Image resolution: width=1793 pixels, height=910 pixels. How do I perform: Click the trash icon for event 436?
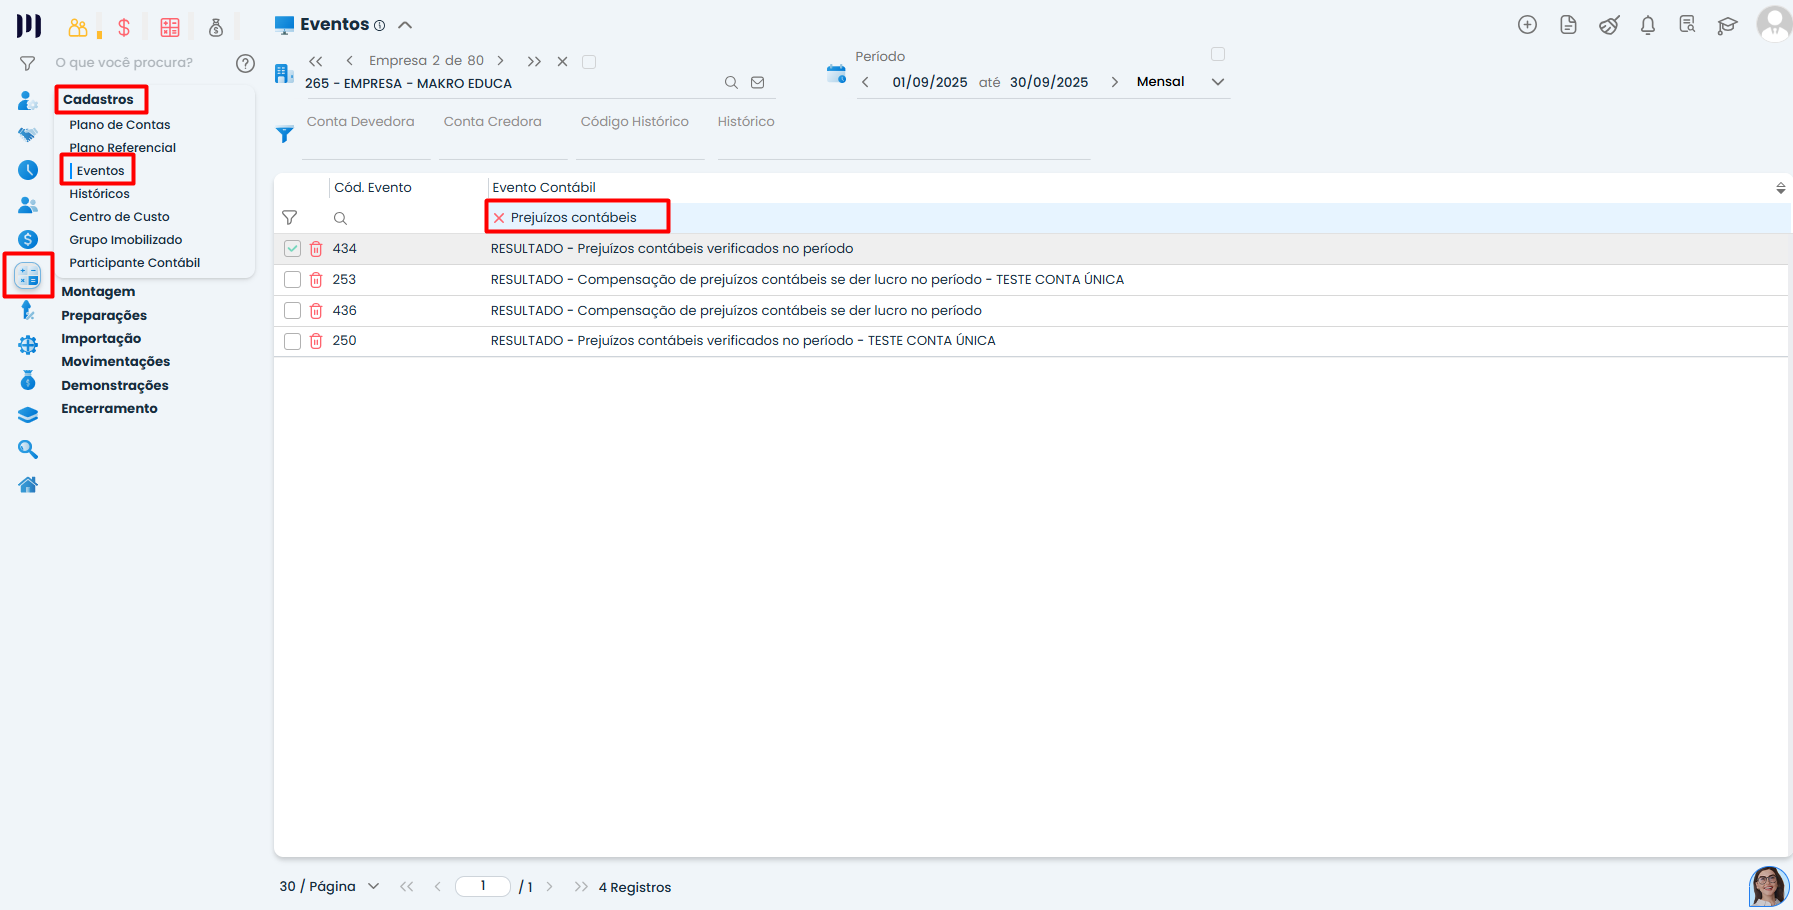tap(316, 311)
